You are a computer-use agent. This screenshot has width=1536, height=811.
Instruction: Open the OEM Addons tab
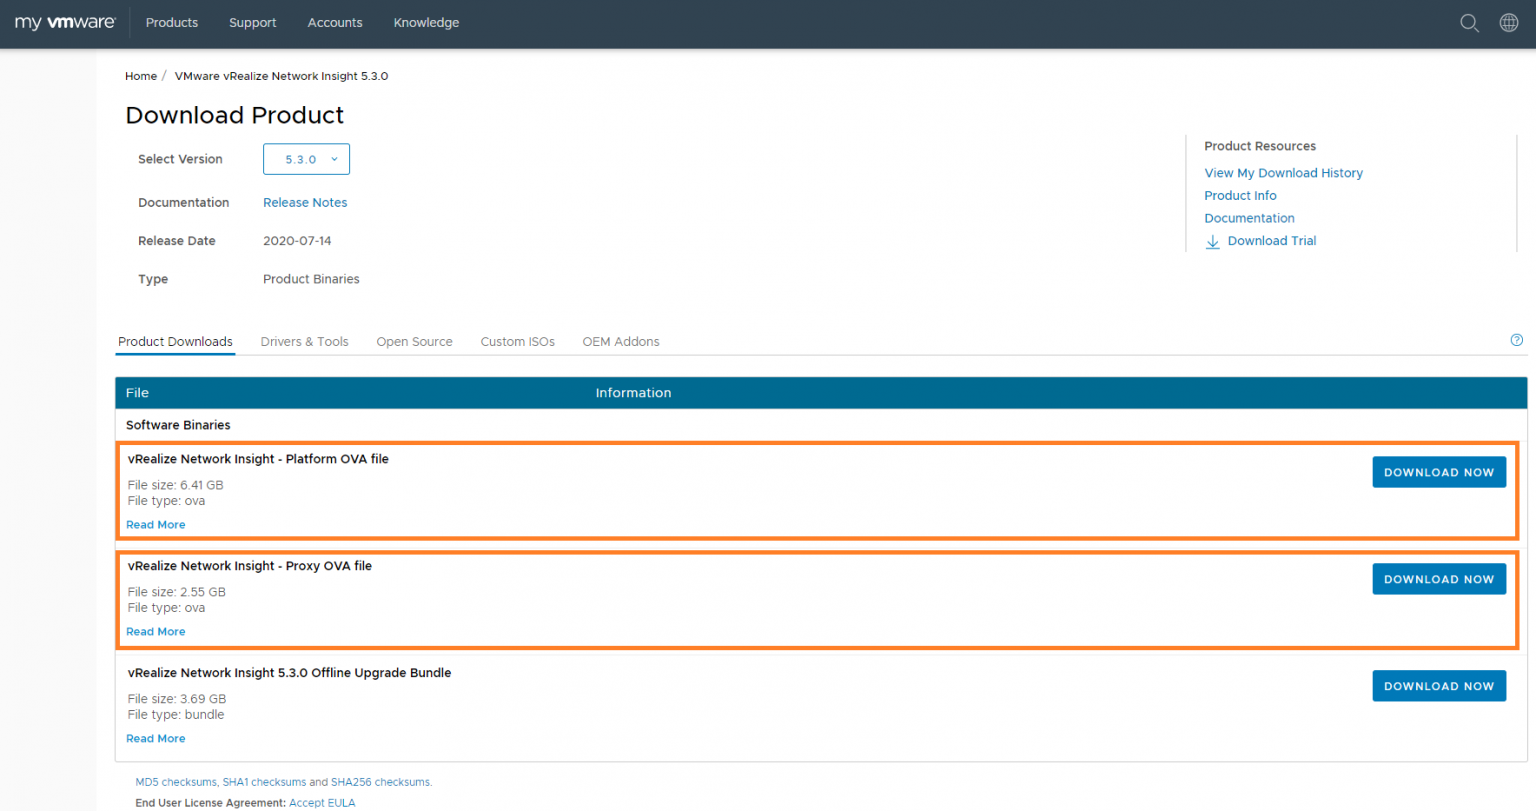(620, 341)
